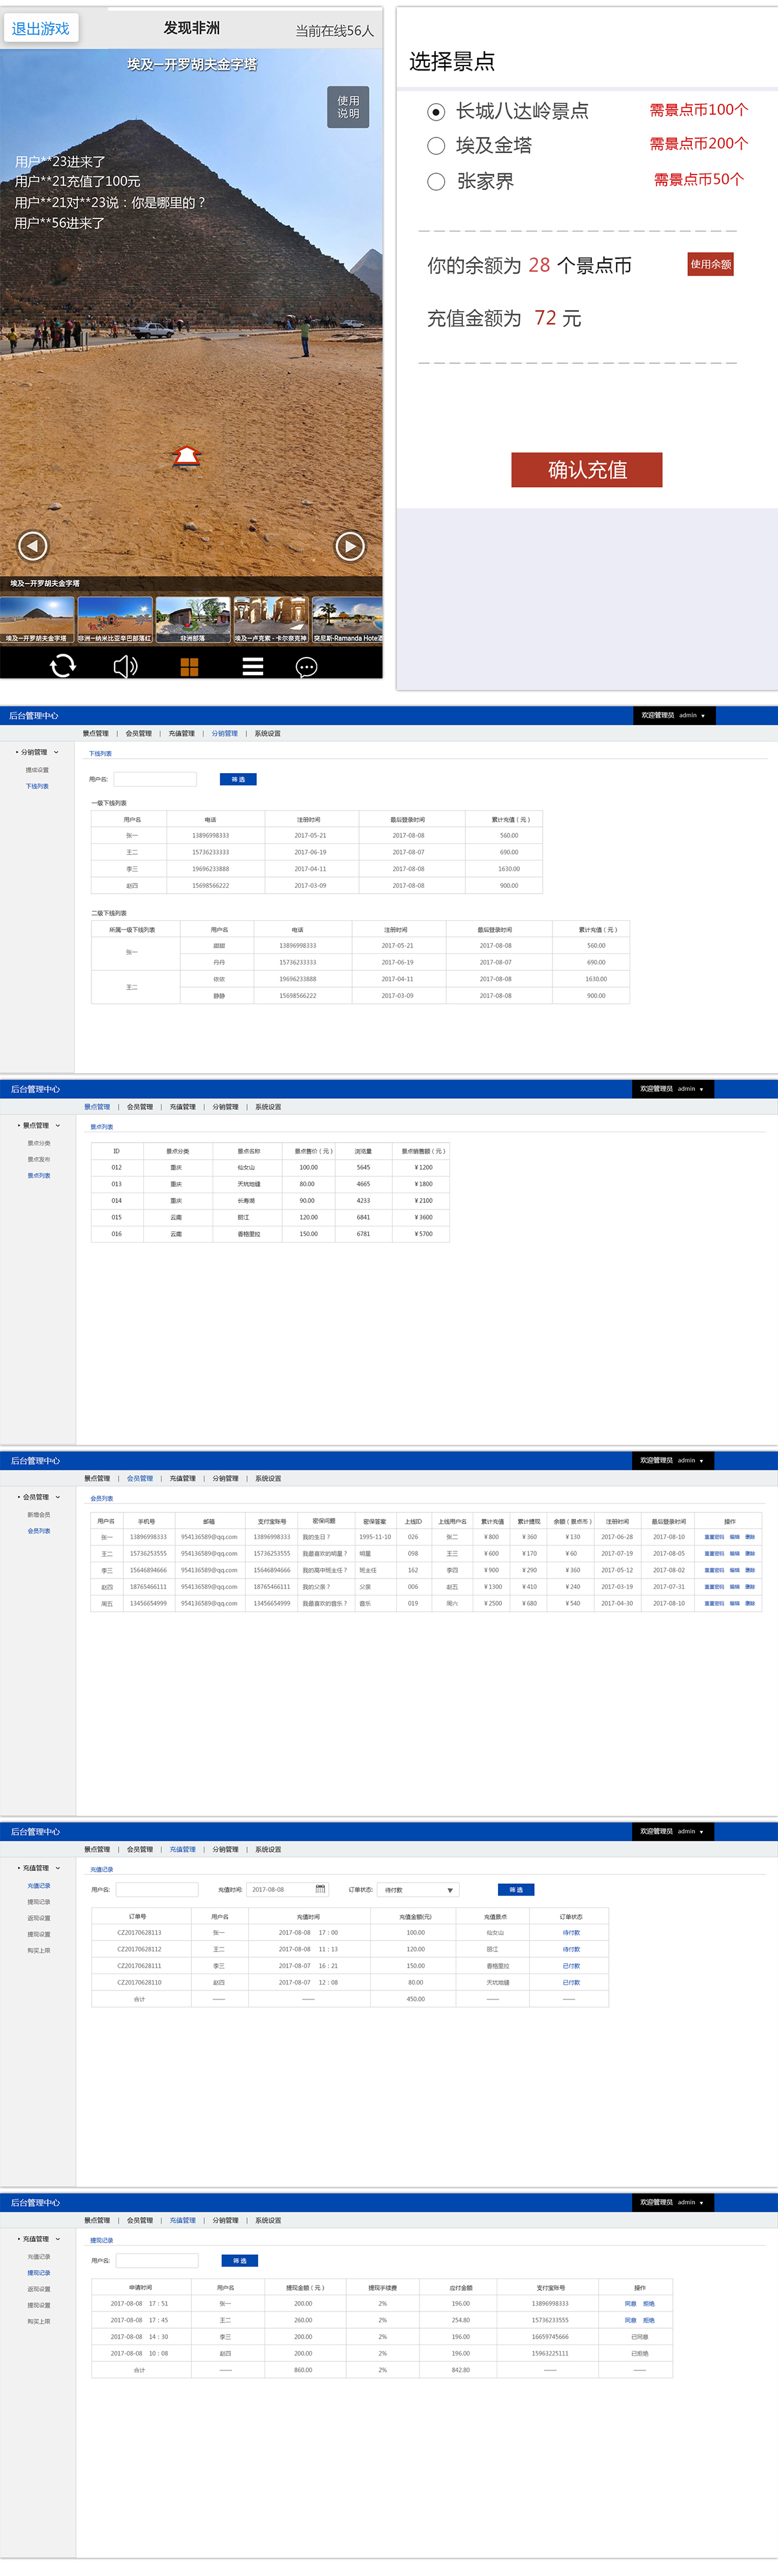This screenshot has width=778, height=2576.
Task: Click 筛选 button on recharge records page
Action: (x=516, y=1890)
